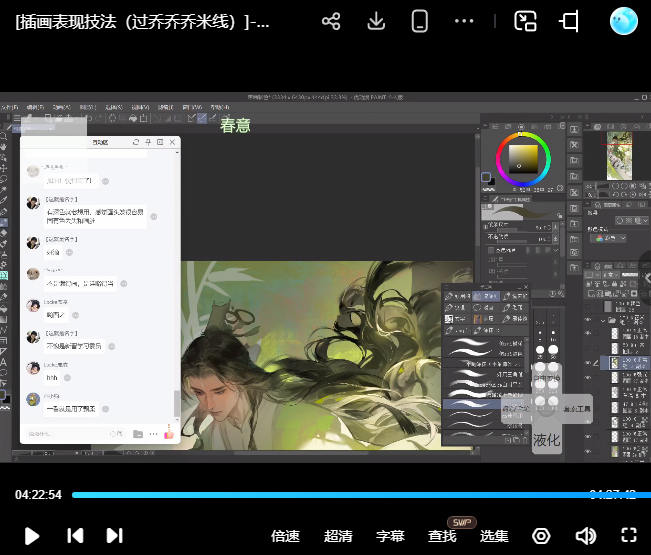Skip to the previous video
The image size is (651, 555).
75,535
